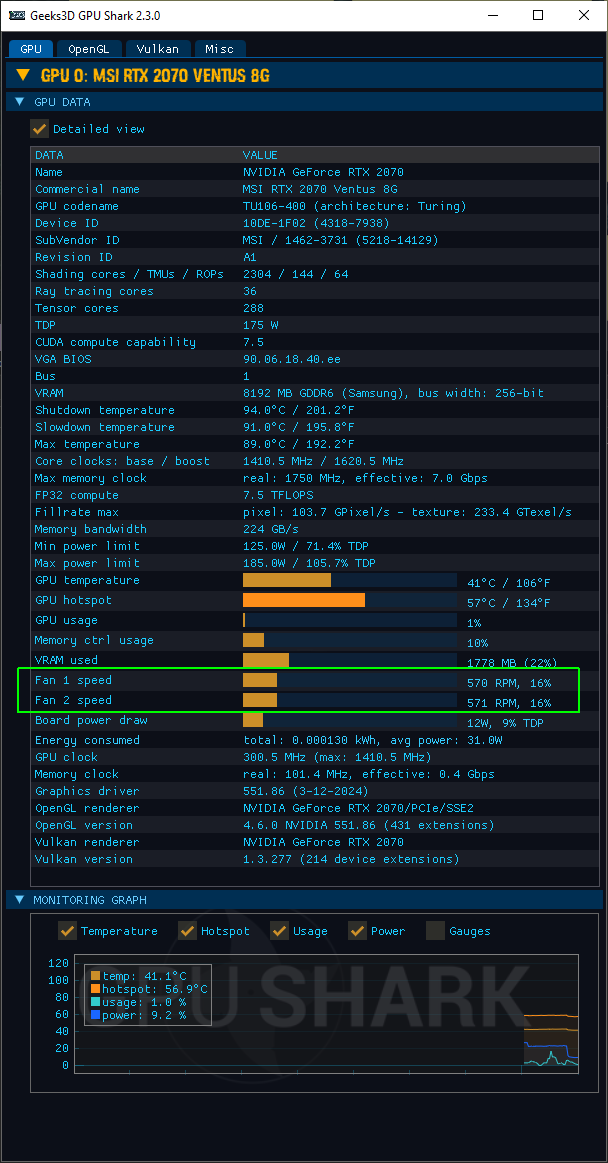608x1163 pixels.
Task: Select the Name row label
Action: click(49, 172)
